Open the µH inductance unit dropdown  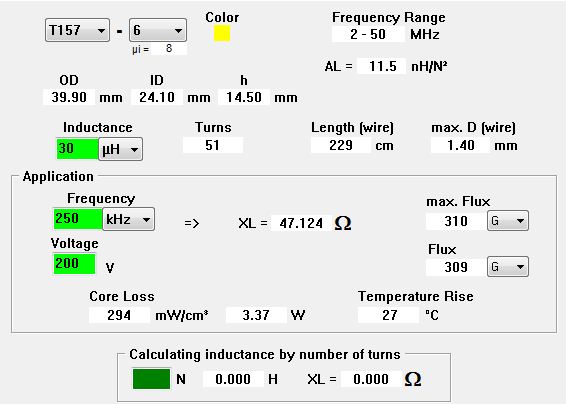tap(121, 149)
